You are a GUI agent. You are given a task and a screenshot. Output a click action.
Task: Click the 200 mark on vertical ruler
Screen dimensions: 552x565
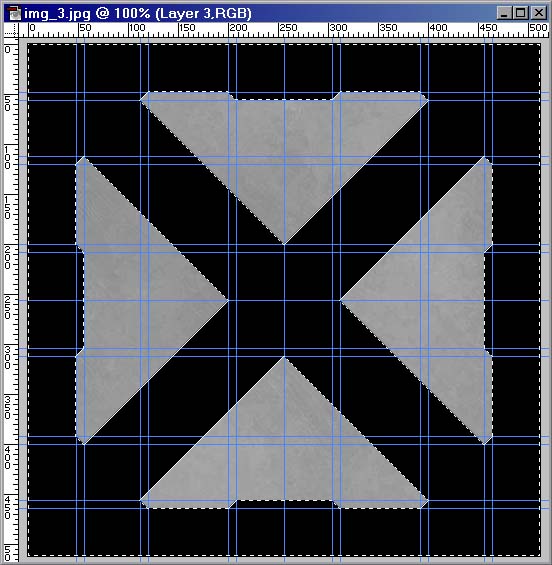point(7,257)
